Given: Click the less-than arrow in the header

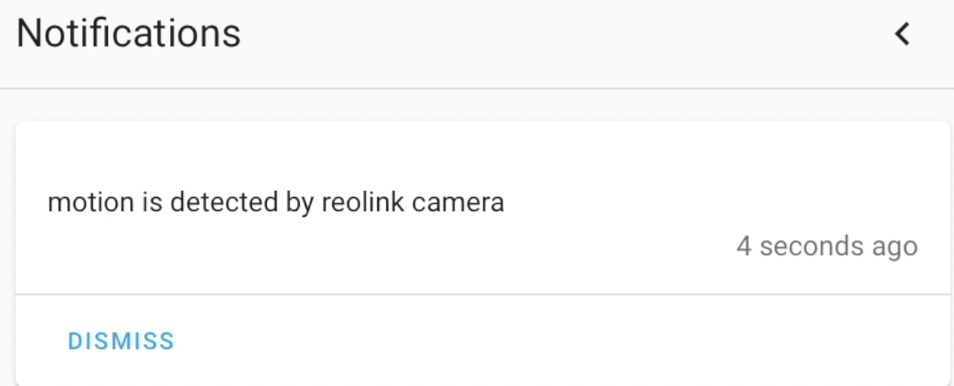Looking at the screenshot, I should click(x=903, y=33).
